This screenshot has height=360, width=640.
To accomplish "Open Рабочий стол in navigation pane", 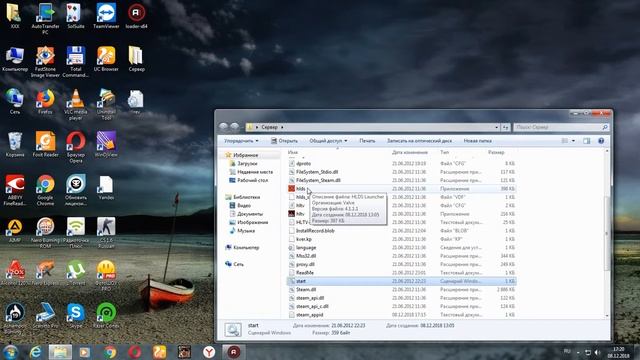I will pos(253,180).
